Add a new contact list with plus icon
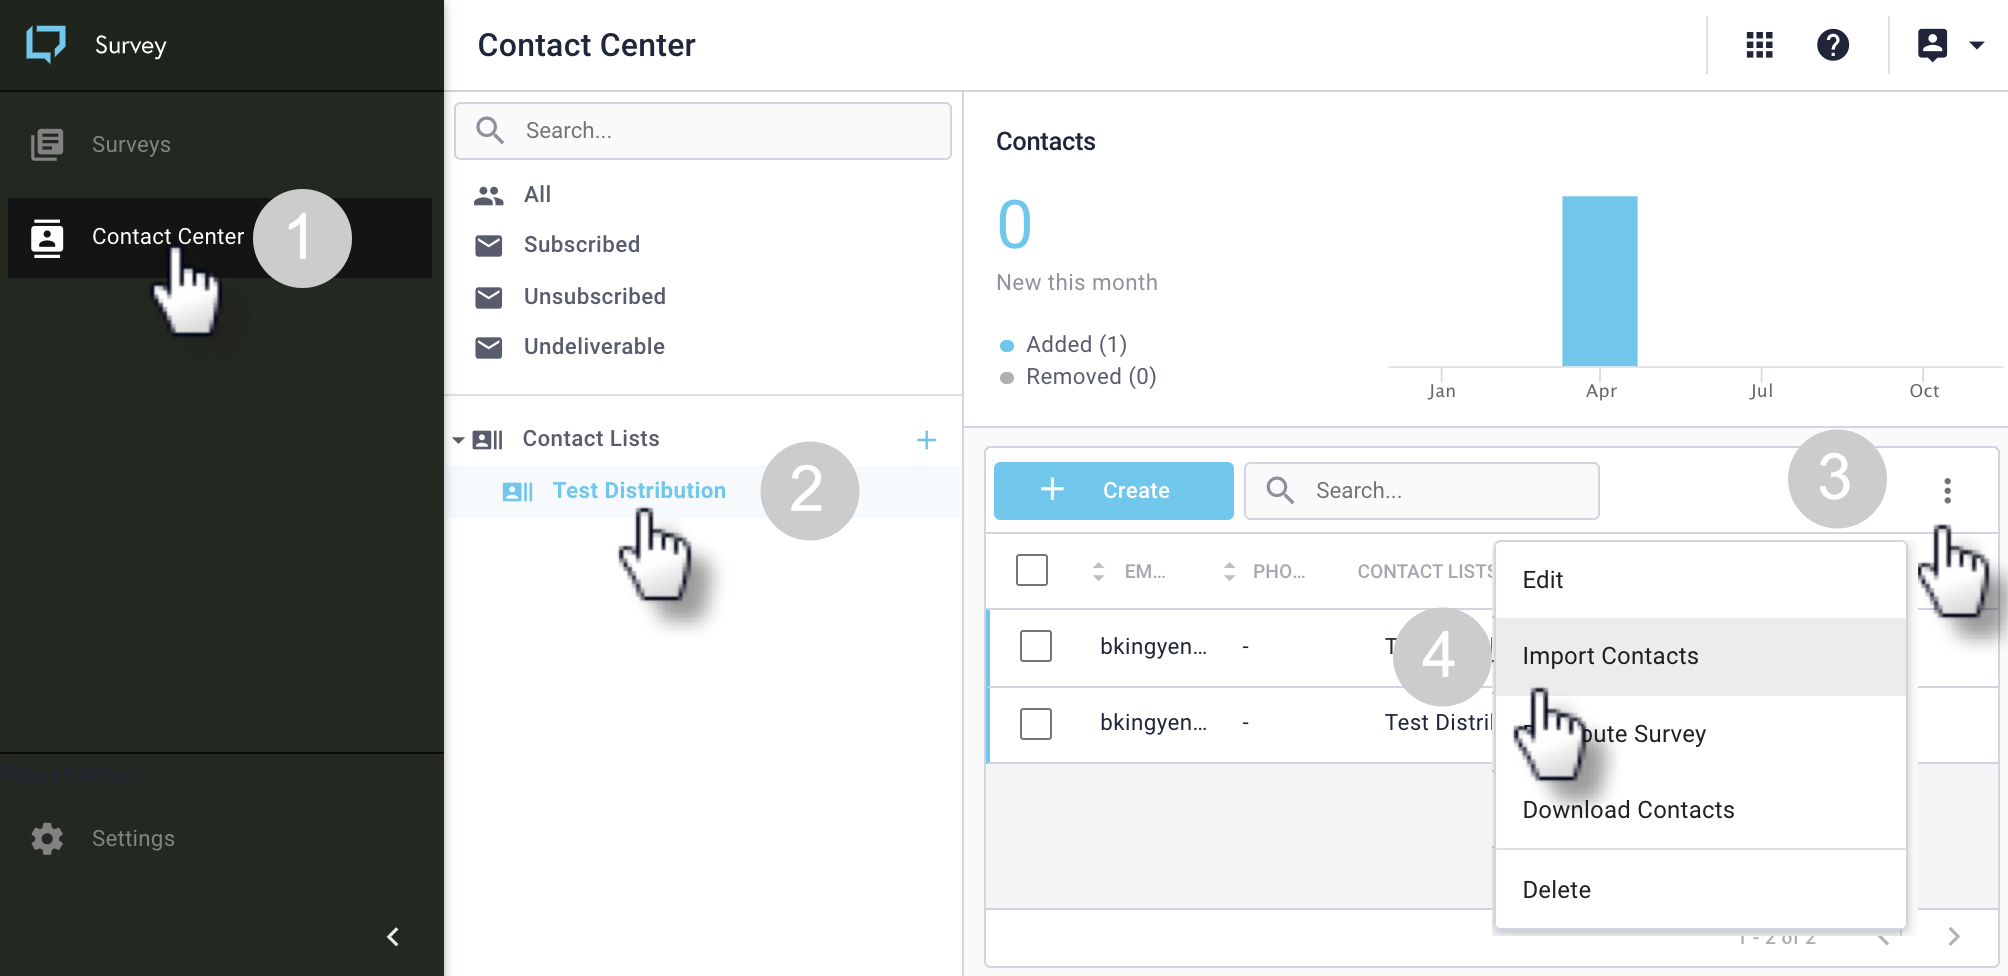Viewport: 2008px width, 976px height. click(927, 440)
